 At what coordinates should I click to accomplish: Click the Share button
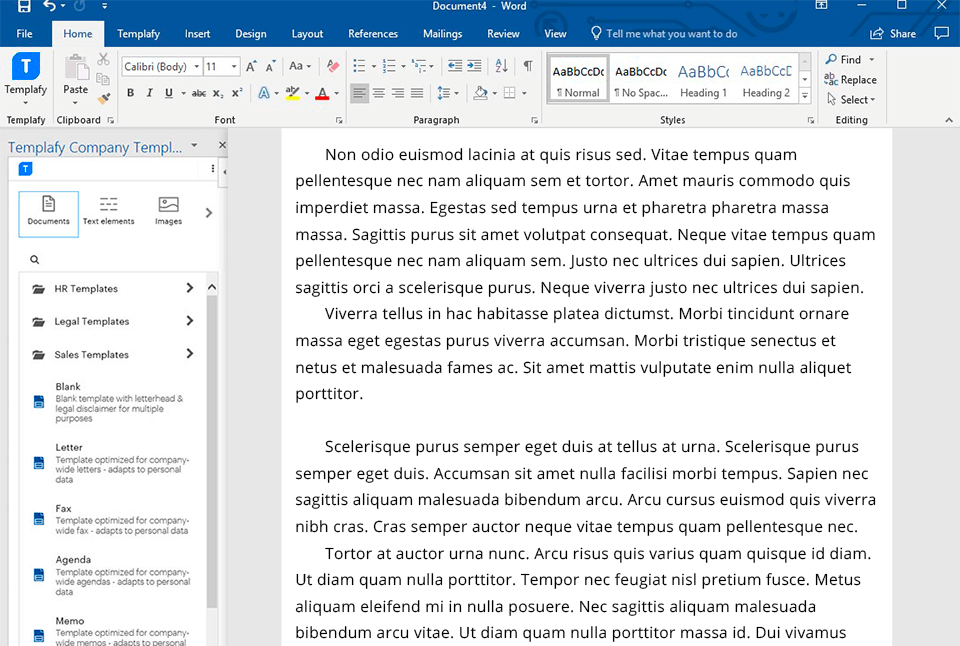[x=893, y=34]
